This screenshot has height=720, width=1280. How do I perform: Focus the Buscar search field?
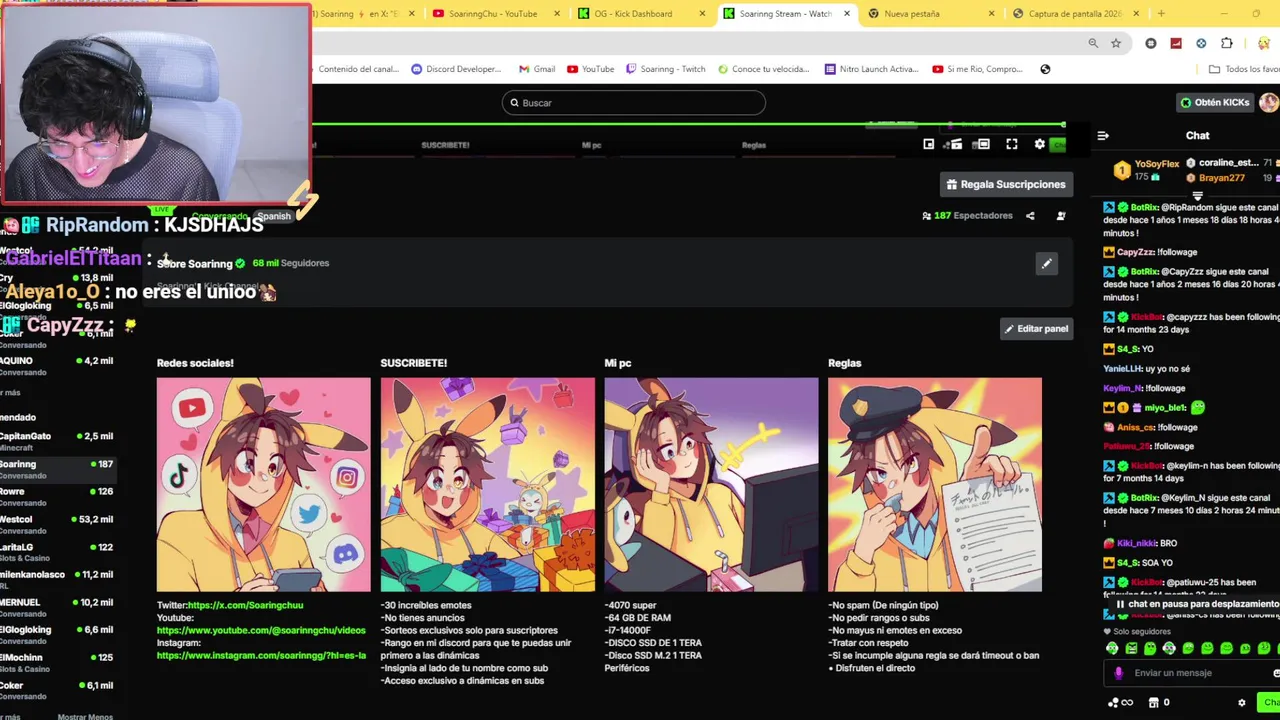tap(634, 103)
